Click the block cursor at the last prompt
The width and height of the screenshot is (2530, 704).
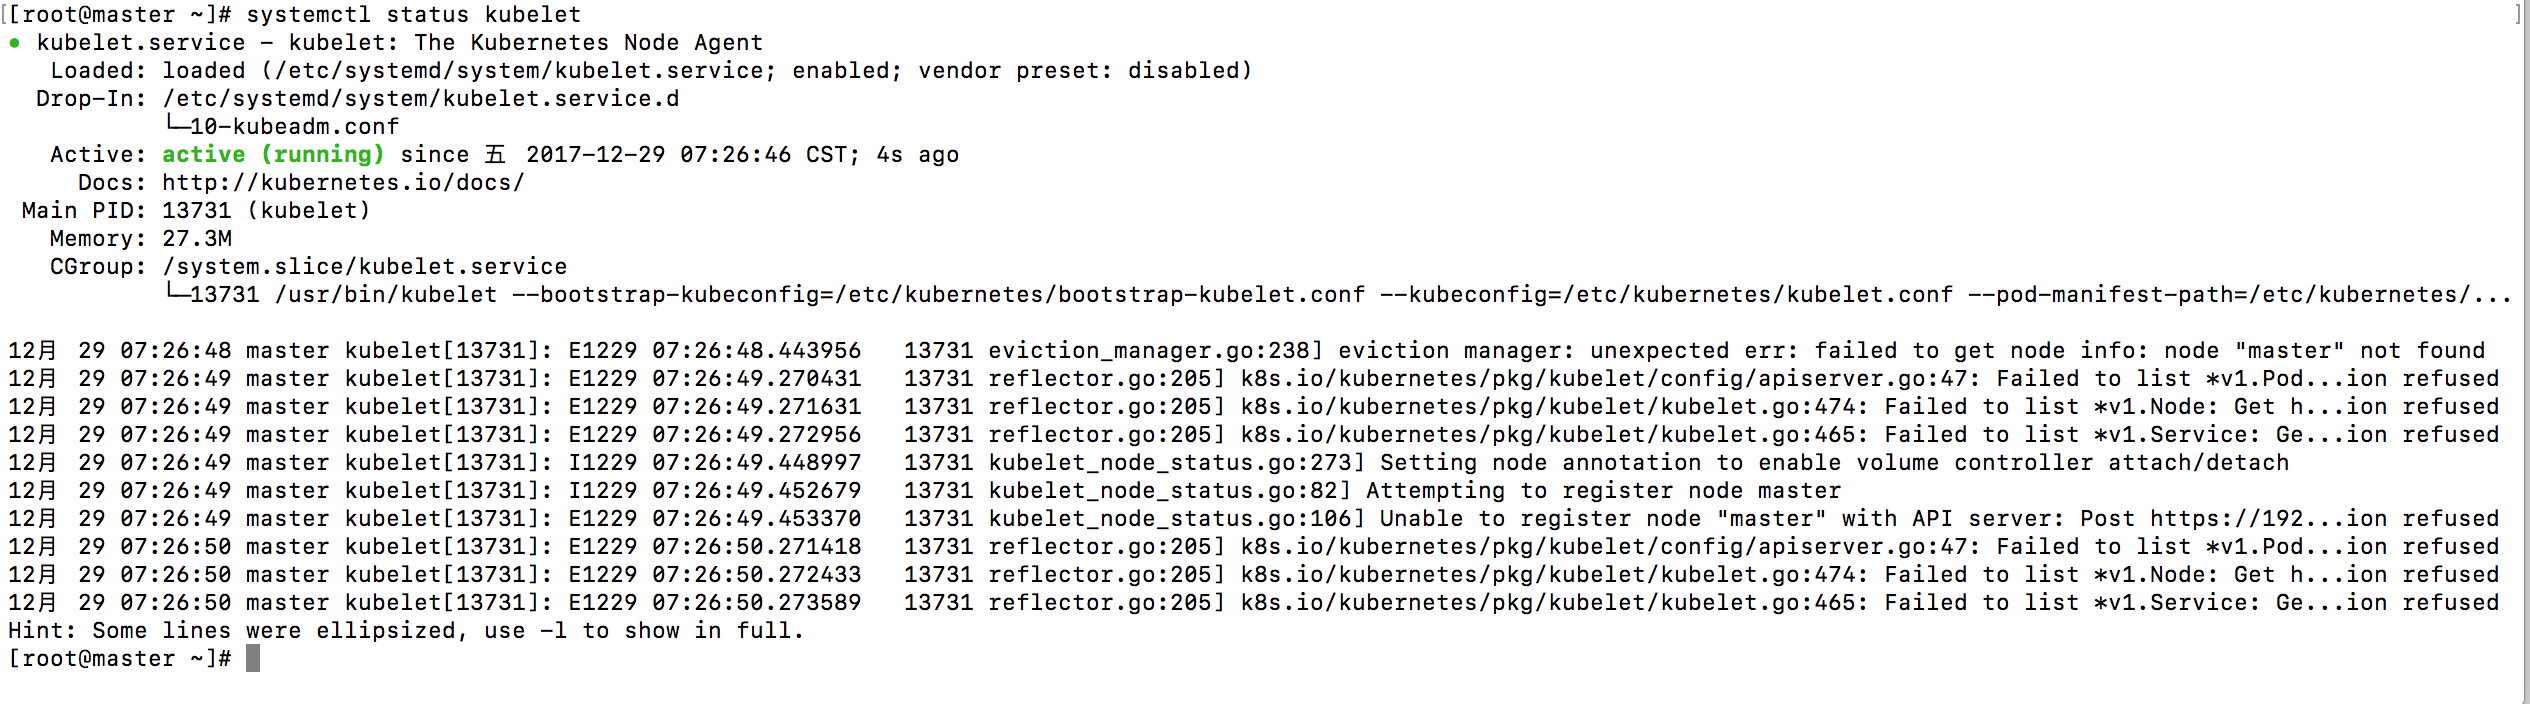pos(253,658)
